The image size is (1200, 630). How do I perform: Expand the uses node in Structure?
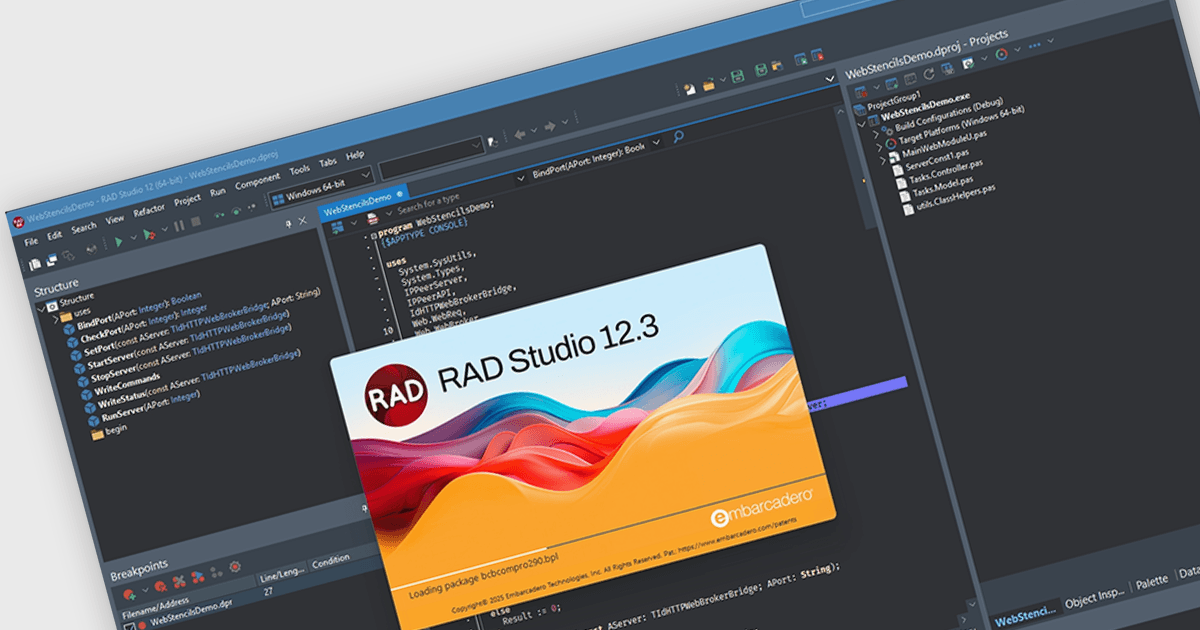(x=56, y=320)
